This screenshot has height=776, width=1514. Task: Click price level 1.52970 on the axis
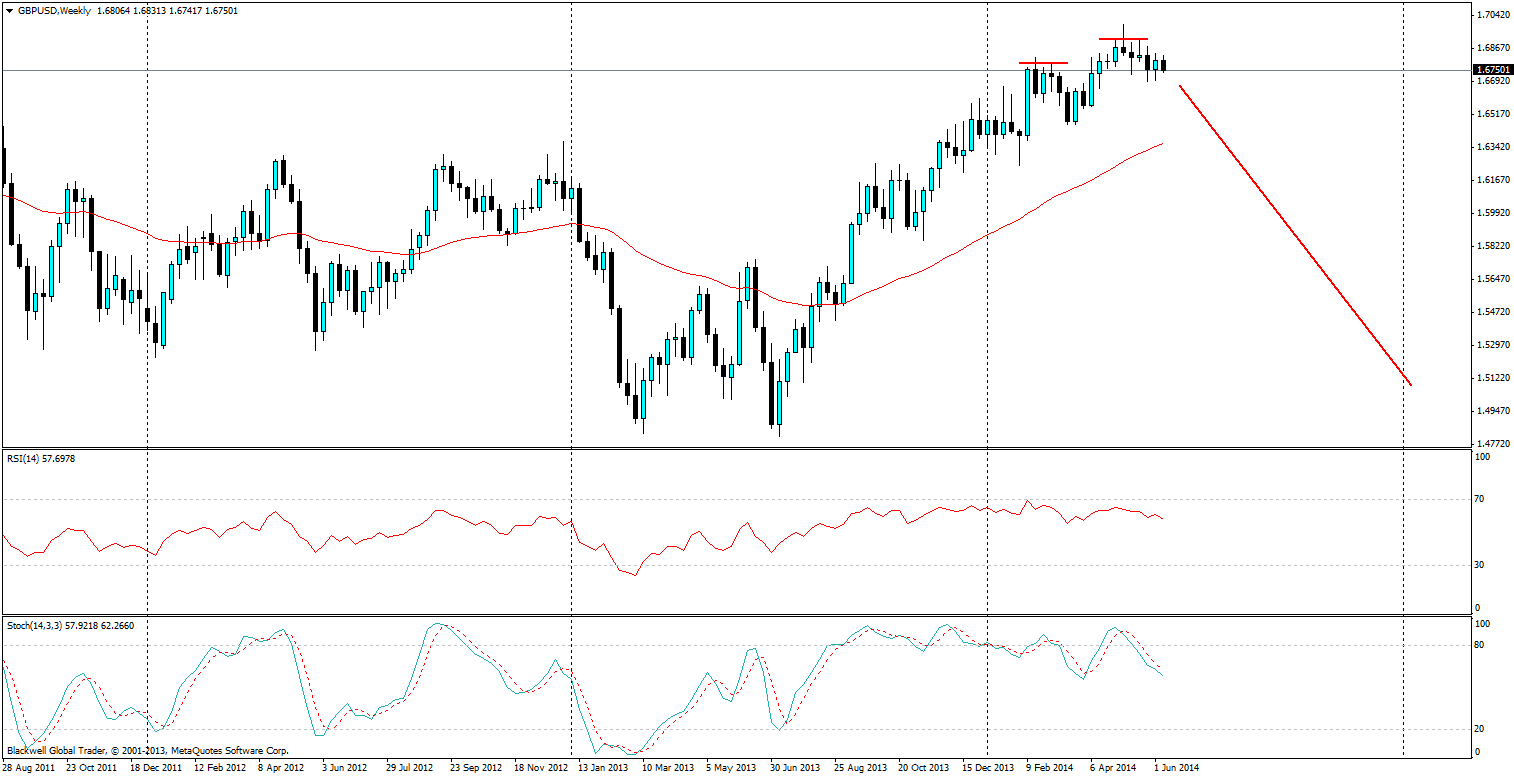1492,345
